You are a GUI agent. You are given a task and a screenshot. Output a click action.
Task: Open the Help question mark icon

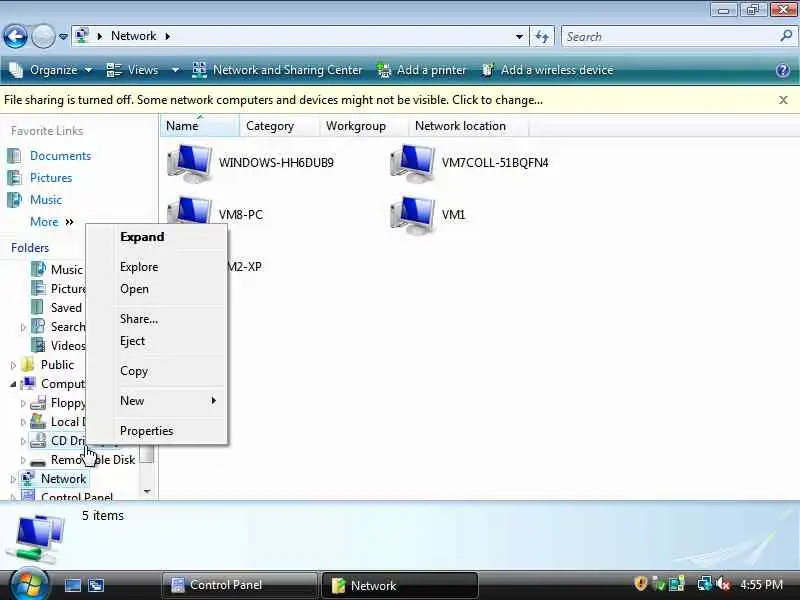783,70
